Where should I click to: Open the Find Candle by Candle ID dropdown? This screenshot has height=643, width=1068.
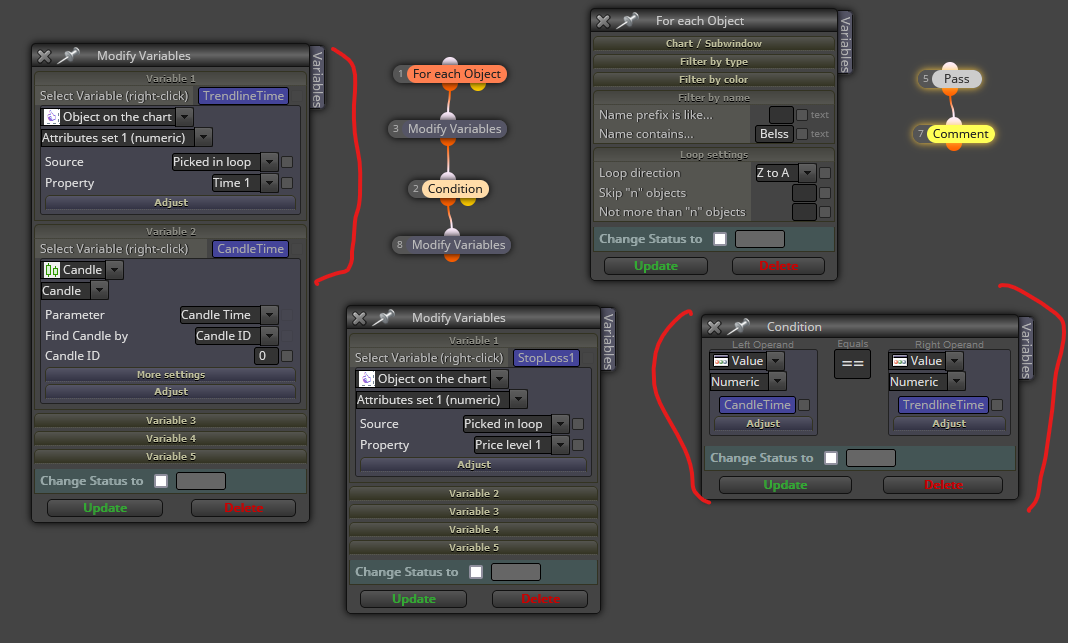pyautogui.click(x=270, y=336)
